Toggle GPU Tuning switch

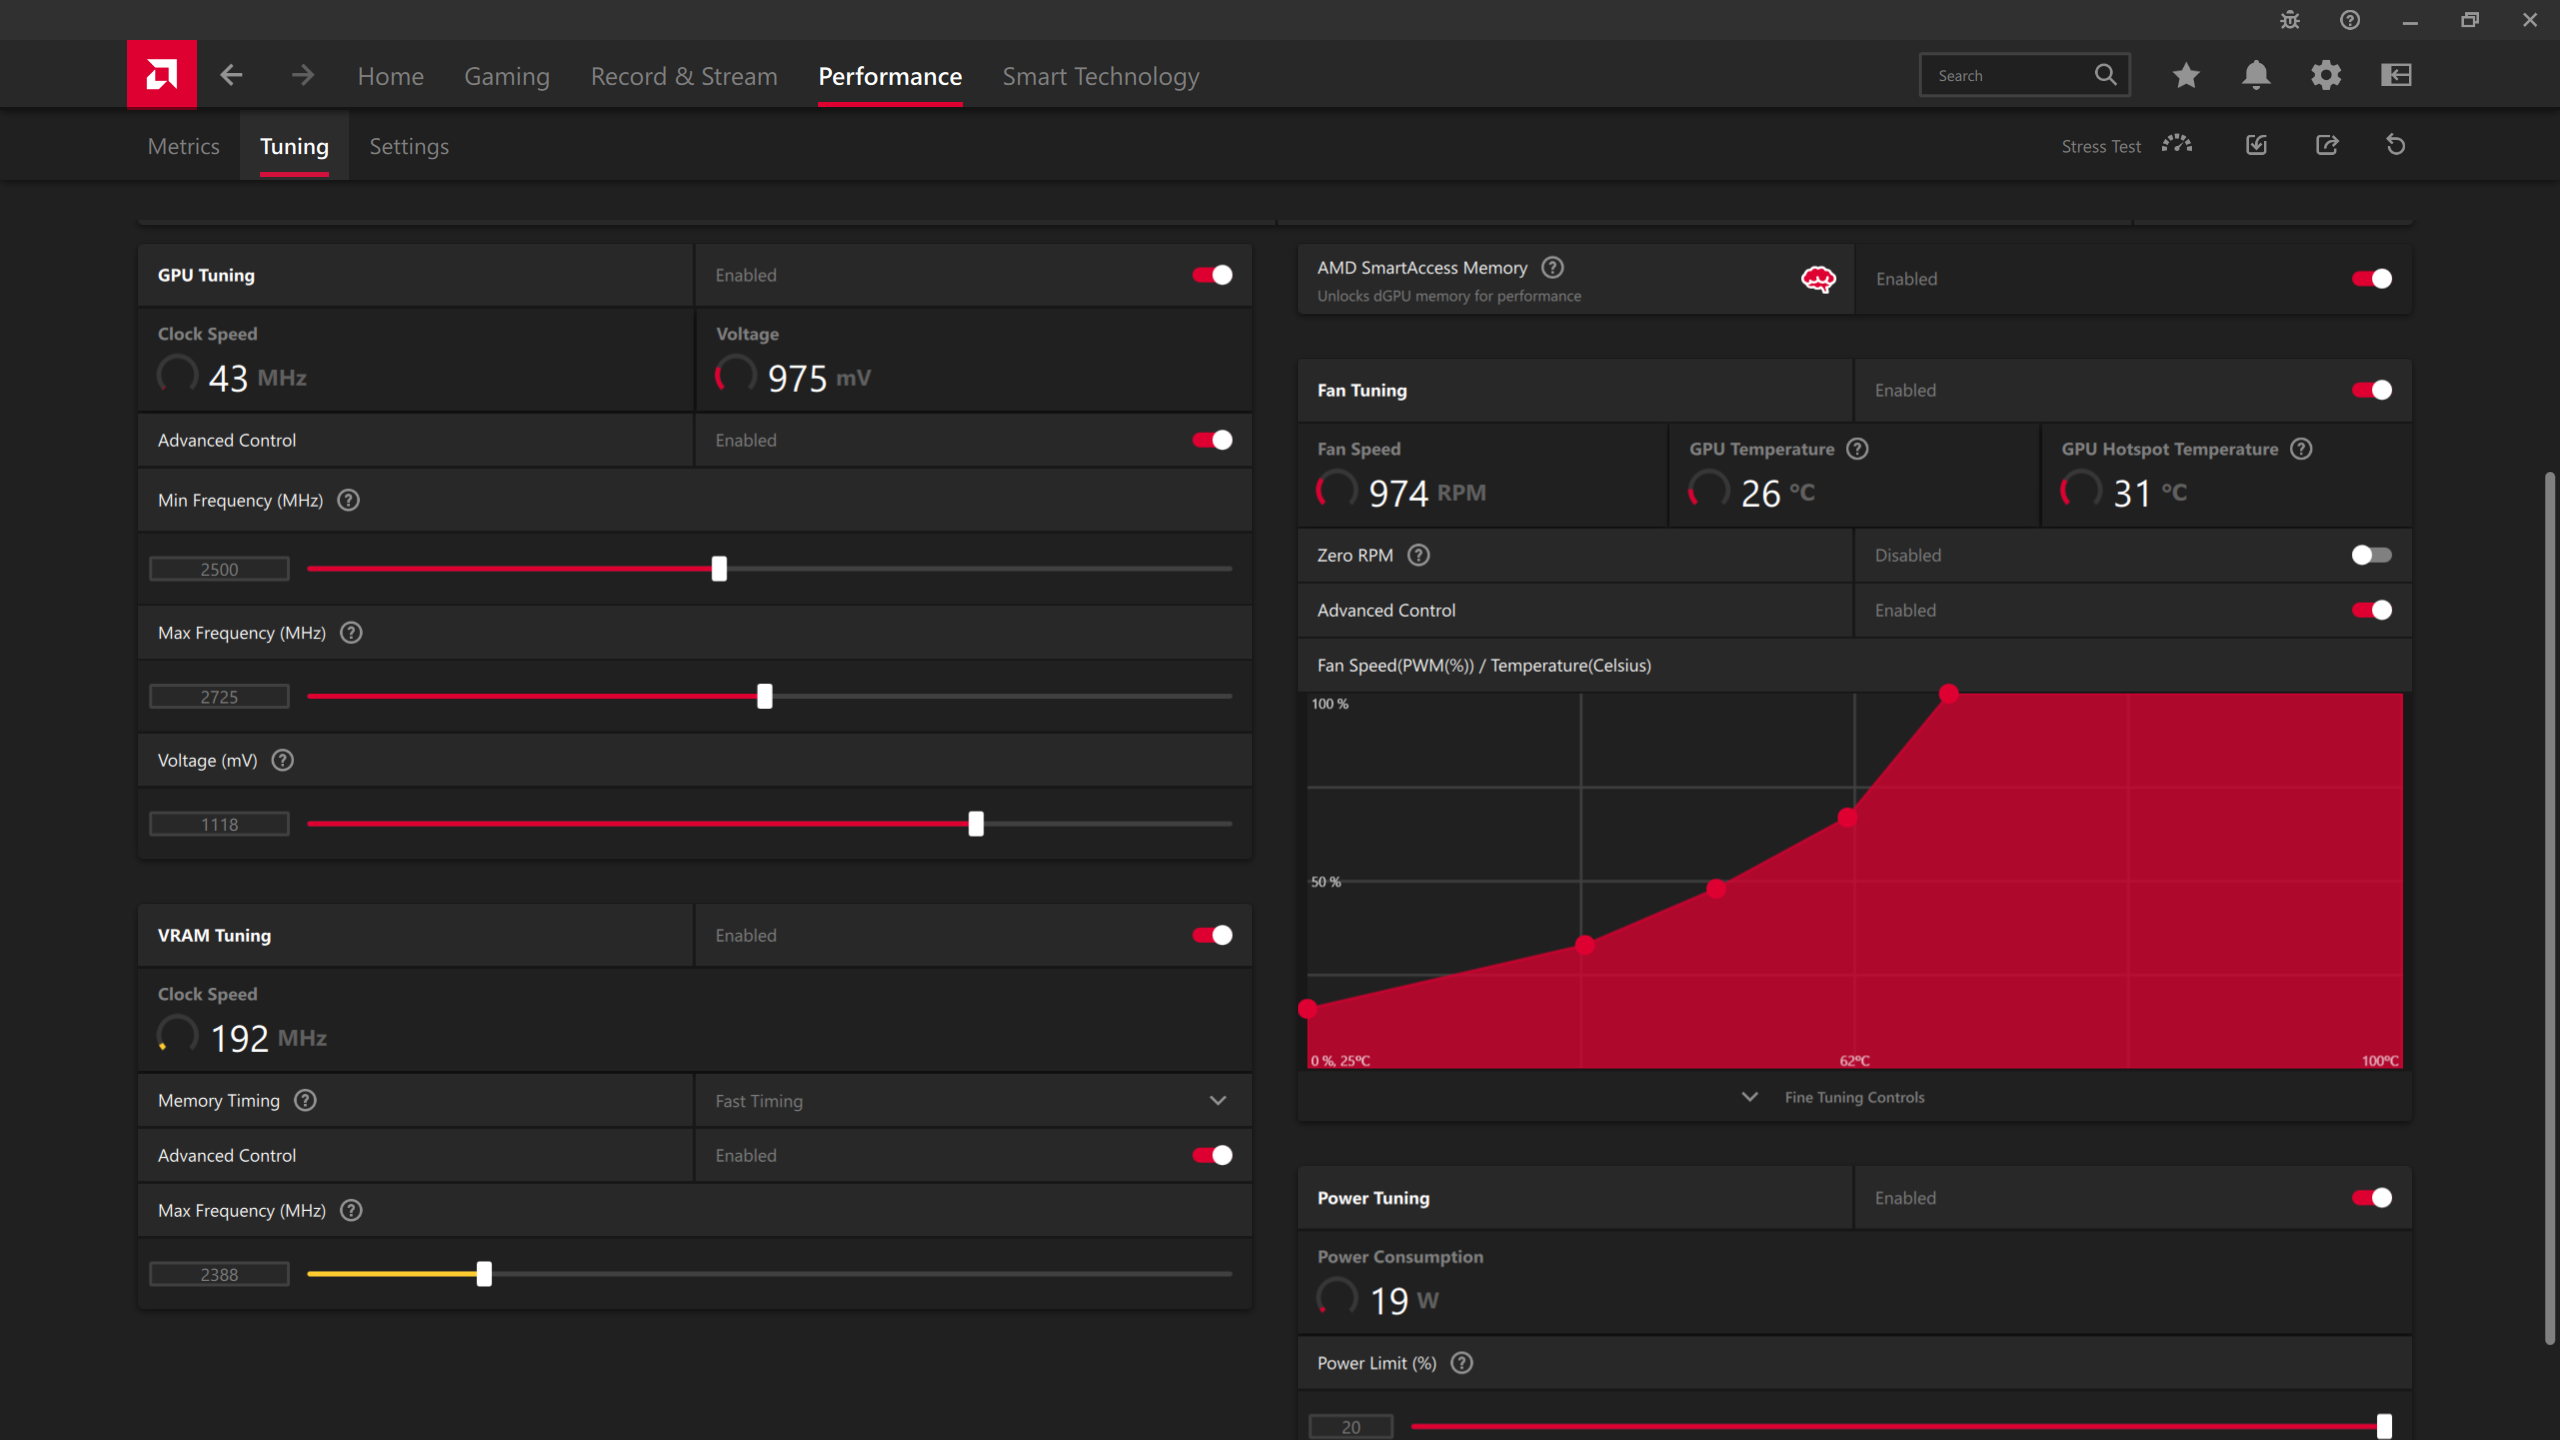click(1212, 275)
